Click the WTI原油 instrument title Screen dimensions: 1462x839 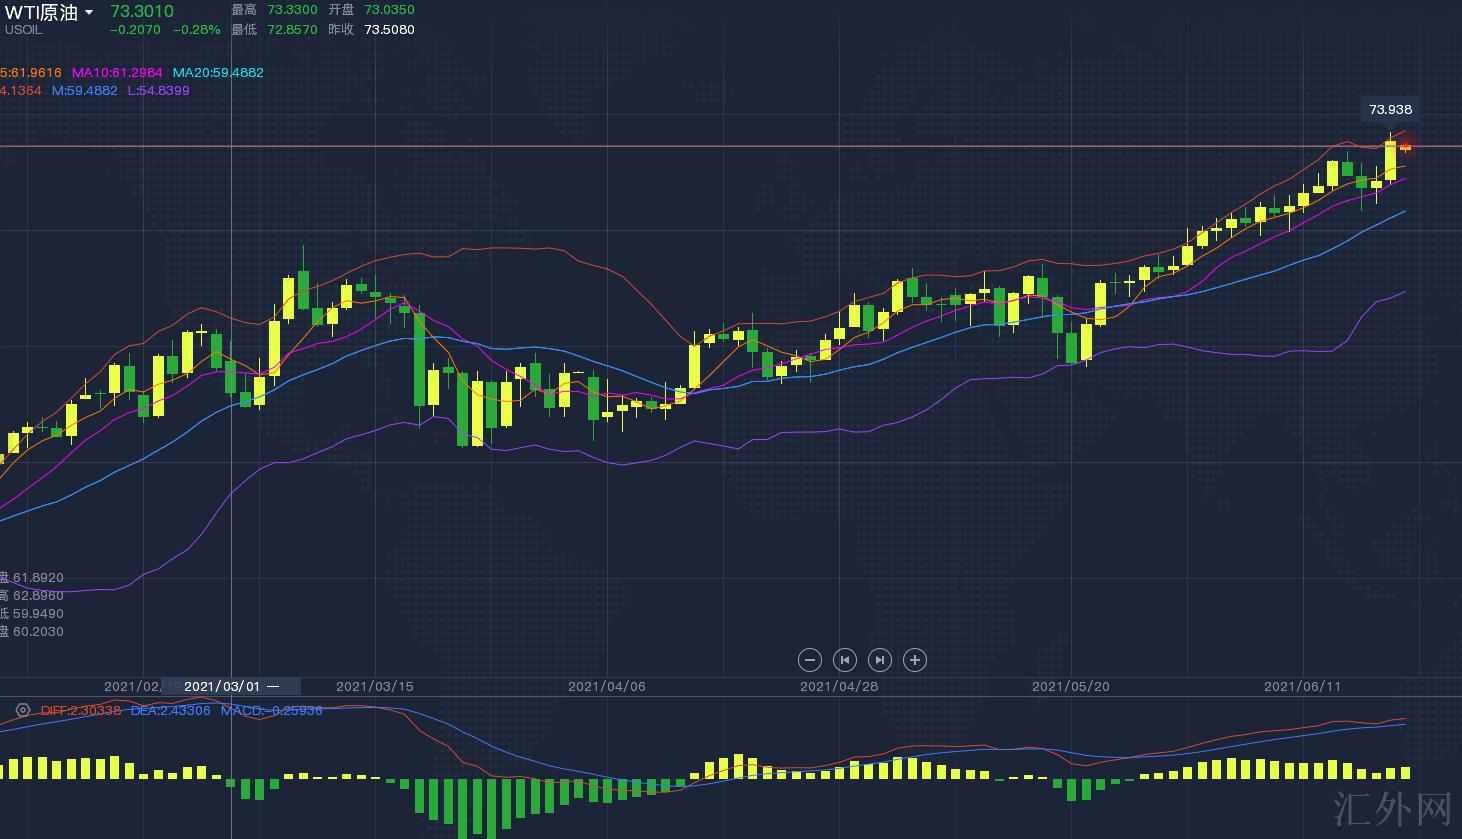[41, 13]
